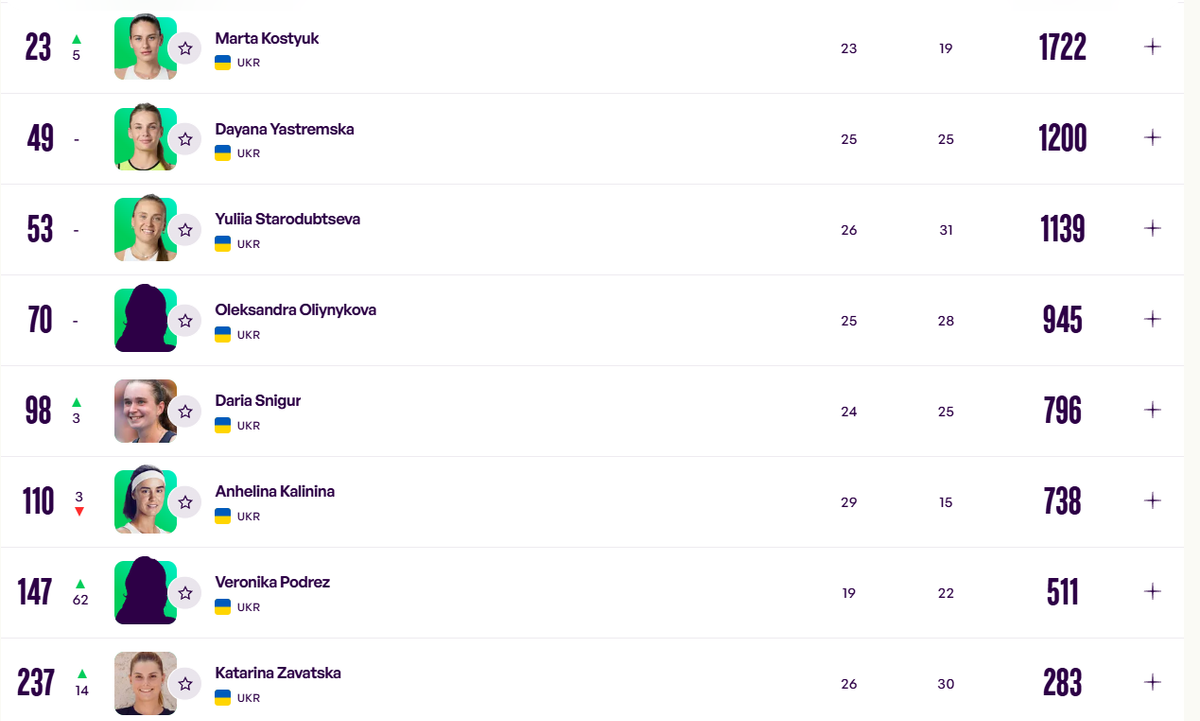This screenshot has width=1200, height=721.
Task: Open Marta Kostyuk's player profile link
Action: (x=267, y=39)
